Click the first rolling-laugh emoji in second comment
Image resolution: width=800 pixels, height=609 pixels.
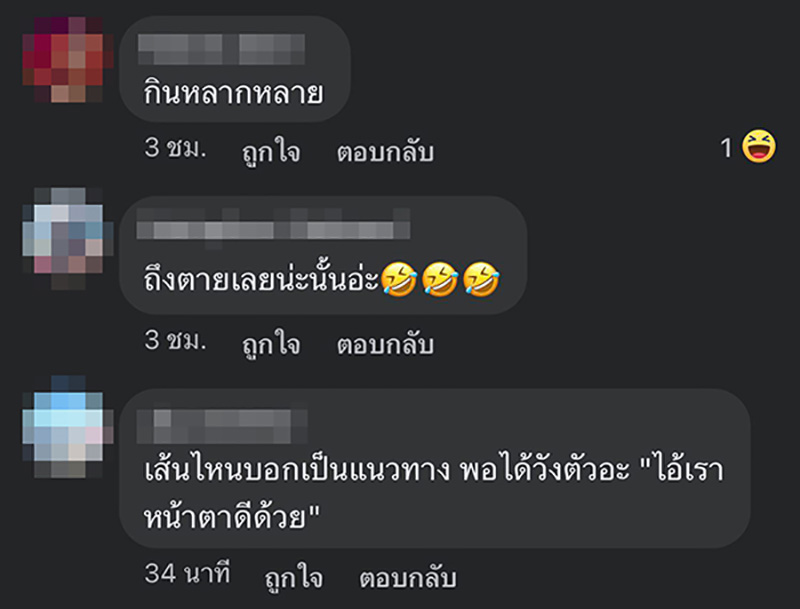point(399,278)
